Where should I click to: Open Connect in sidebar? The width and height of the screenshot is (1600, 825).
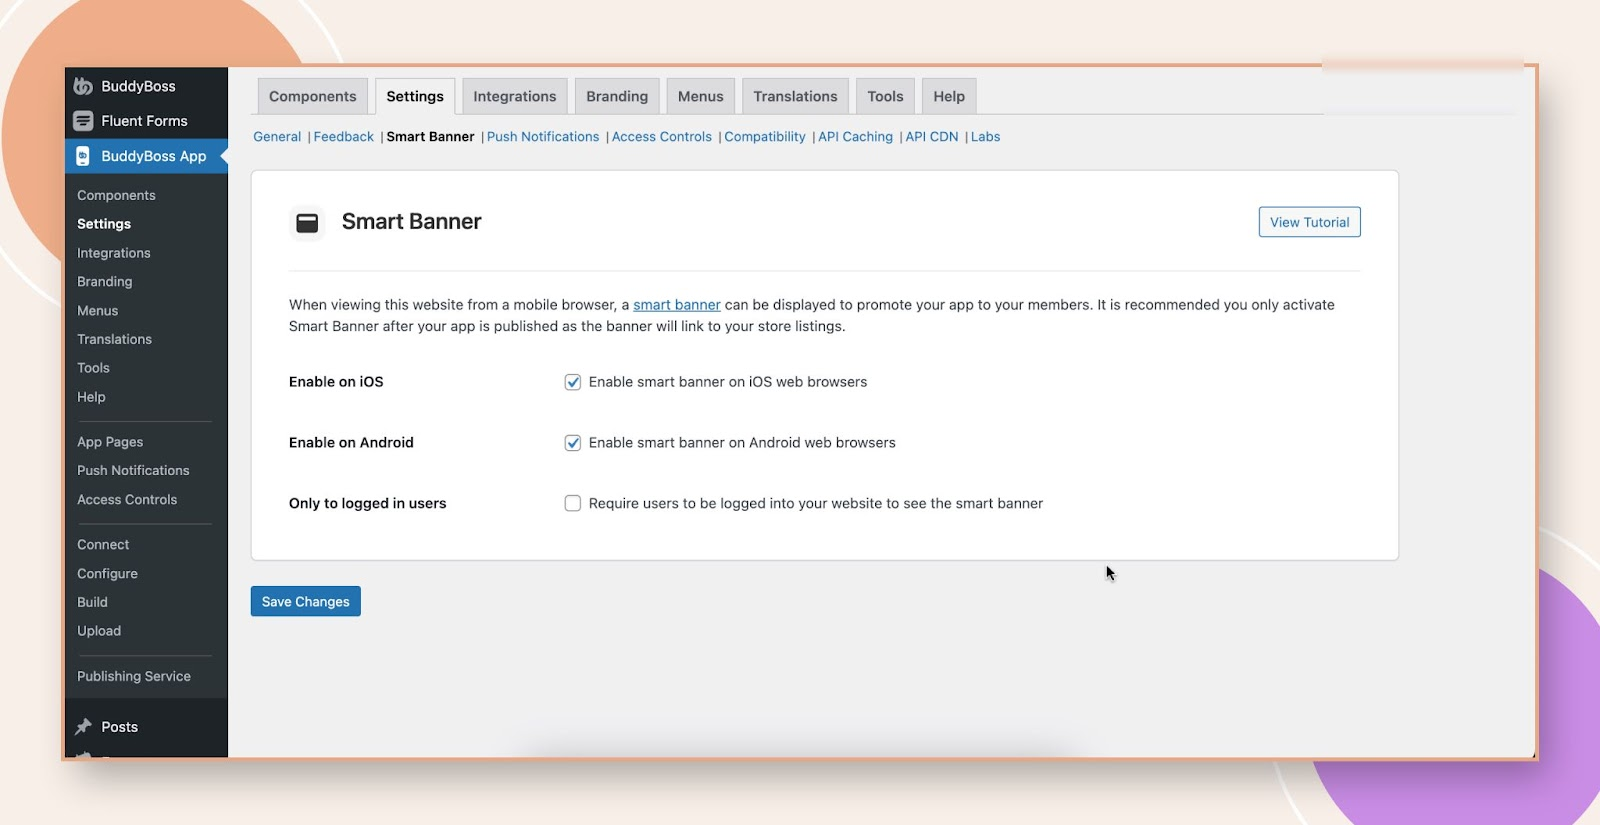(x=103, y=545)
